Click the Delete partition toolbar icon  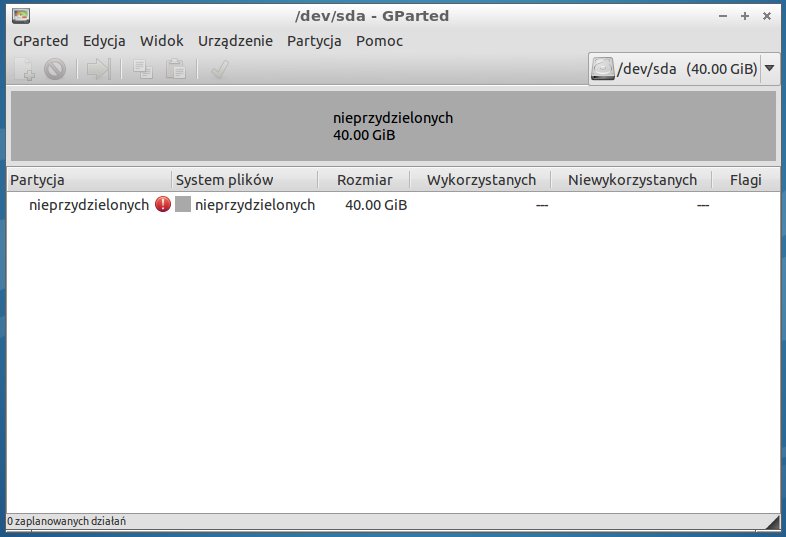(55, 69)
